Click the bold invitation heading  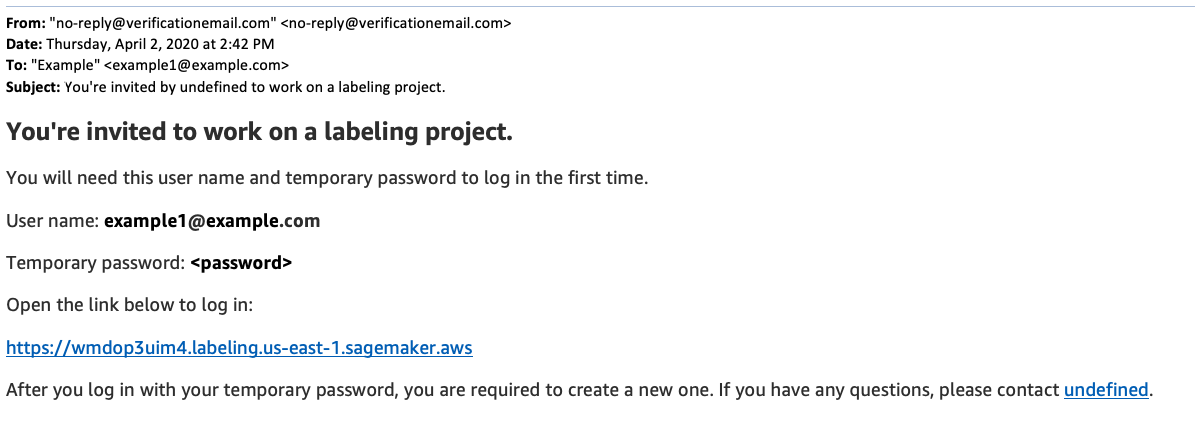[x=259, y=131]
